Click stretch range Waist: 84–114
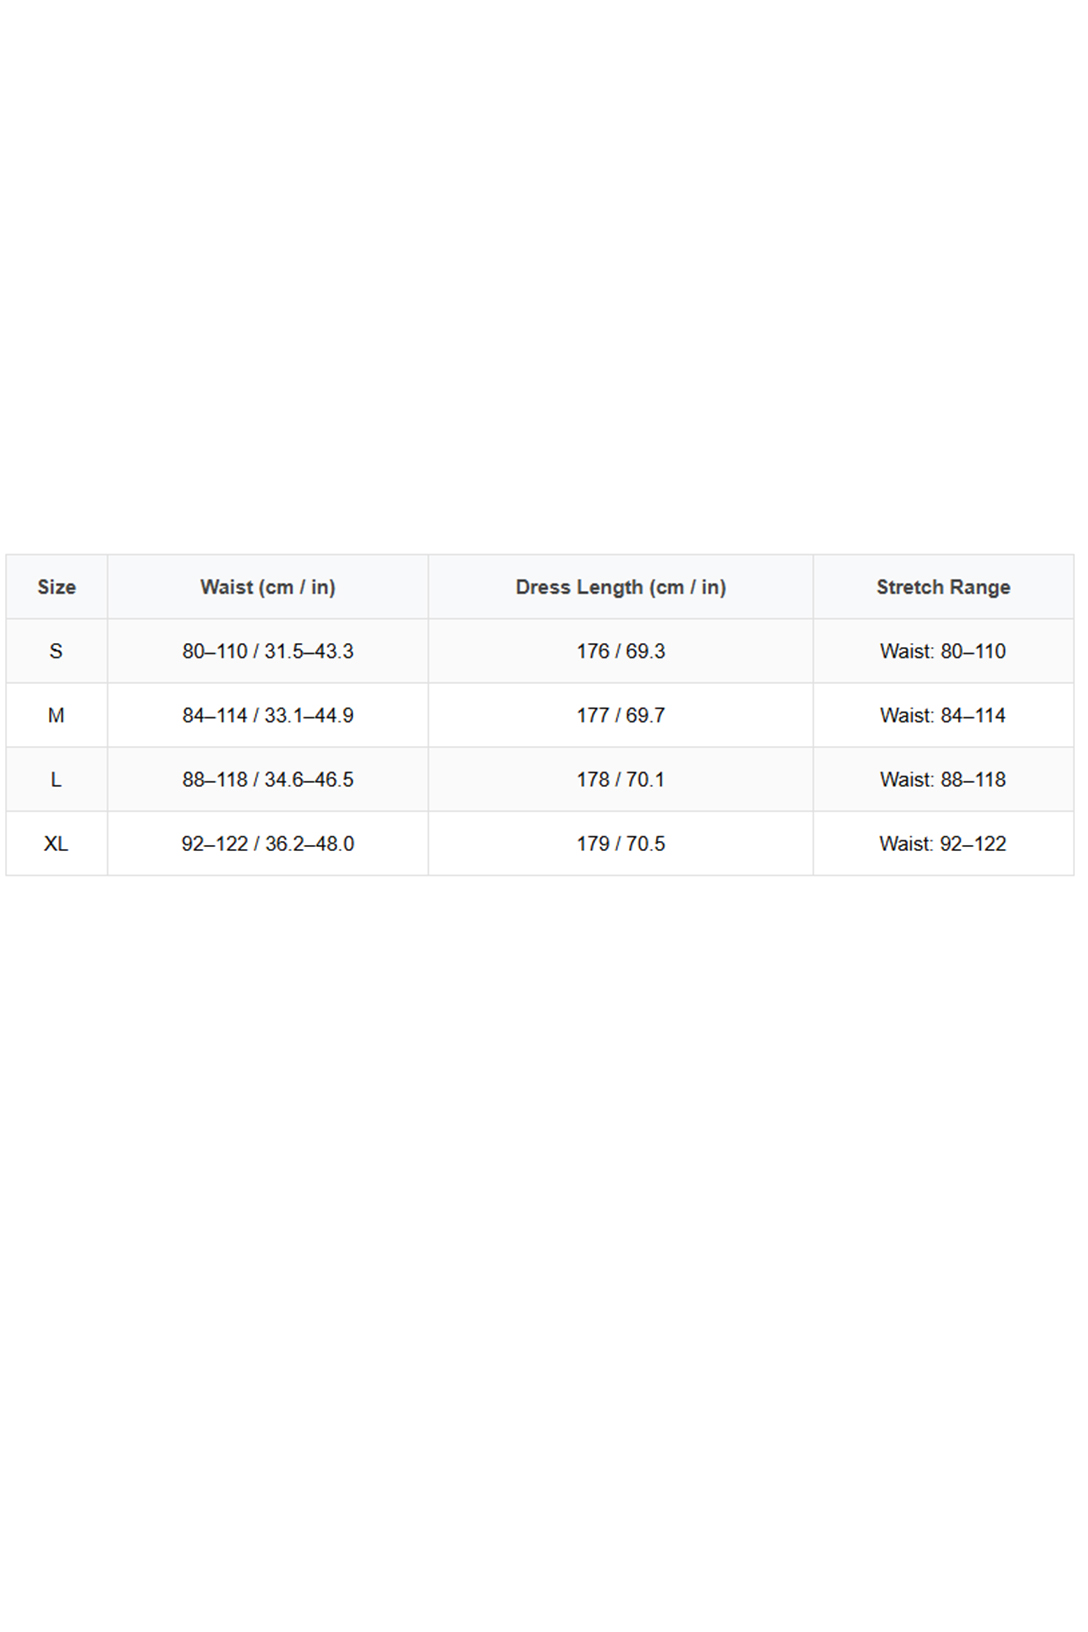 tap(943, 715)
